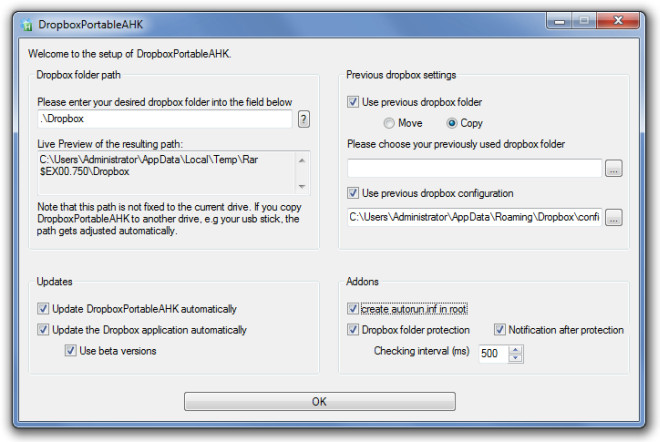The width and height of the screenshot is (660, 442).
Task: Increase checking interval with up arrow
Action: [x=515, y=349]
